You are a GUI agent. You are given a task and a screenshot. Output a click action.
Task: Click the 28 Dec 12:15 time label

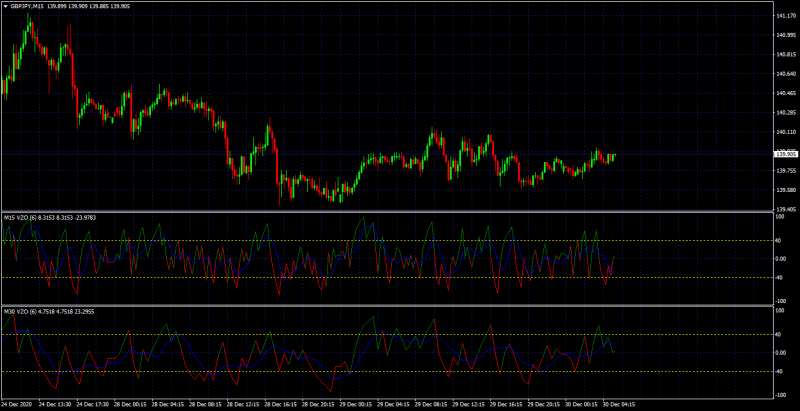pos(243,404)
